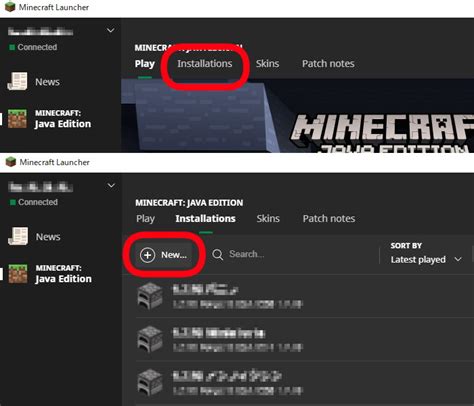Click the Minecraft Java Edition banner logo

tap(382, 133)
